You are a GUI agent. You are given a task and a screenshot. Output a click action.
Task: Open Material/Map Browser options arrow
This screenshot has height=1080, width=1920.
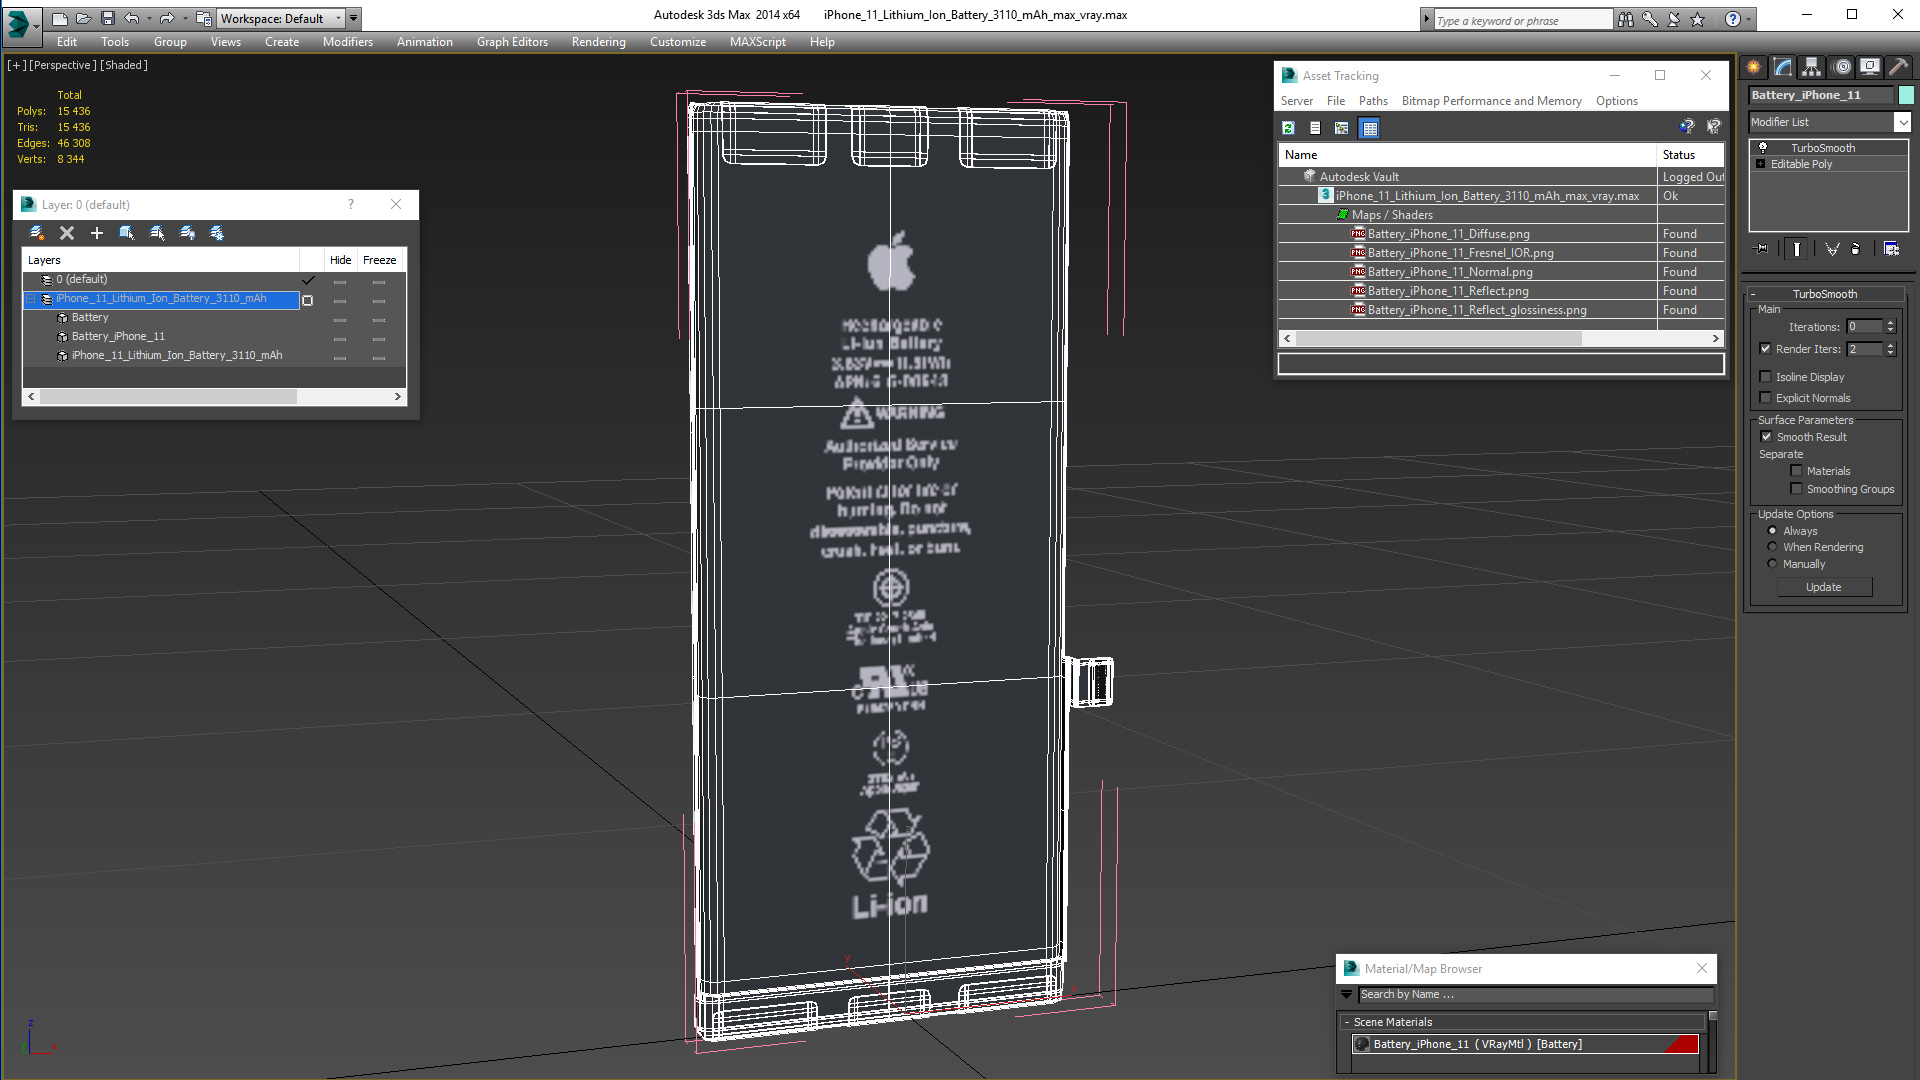(1346, 995)
